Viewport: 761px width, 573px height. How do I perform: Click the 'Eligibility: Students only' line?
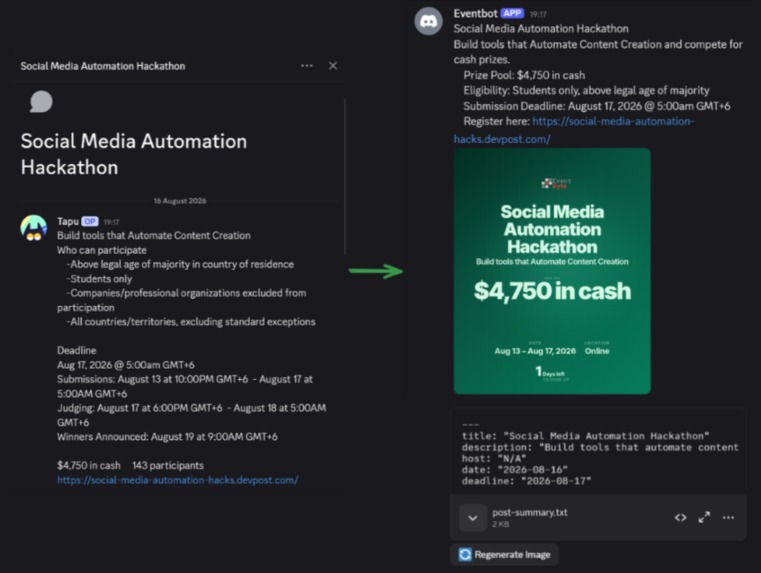[586, 91]
